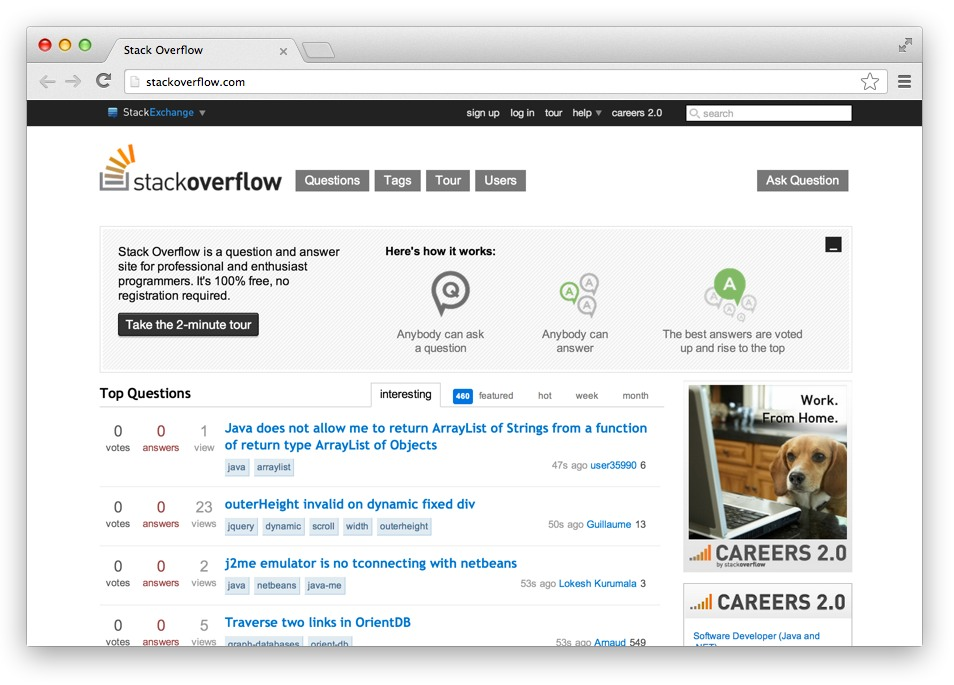The width and height of the screenshot is (954, 685).
Task: Close the Stack Overflow browser tab
Action: (x=283, y=52)
